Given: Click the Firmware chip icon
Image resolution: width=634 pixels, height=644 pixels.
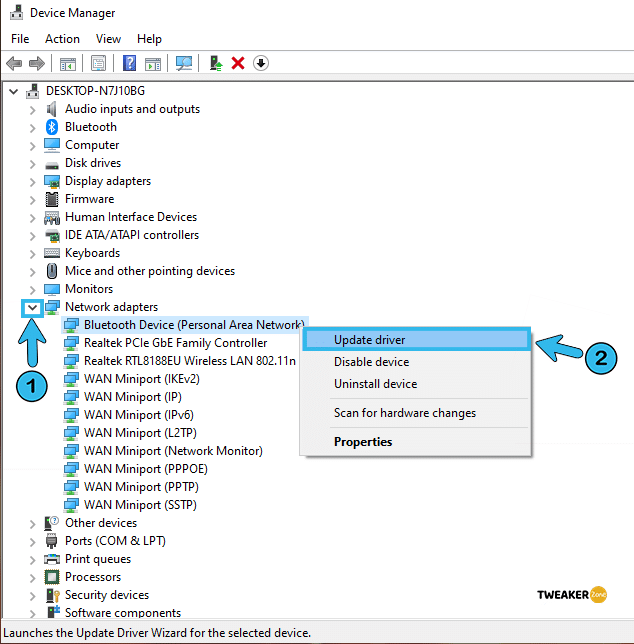Looking at the screenshot, I should coord(52,199).
